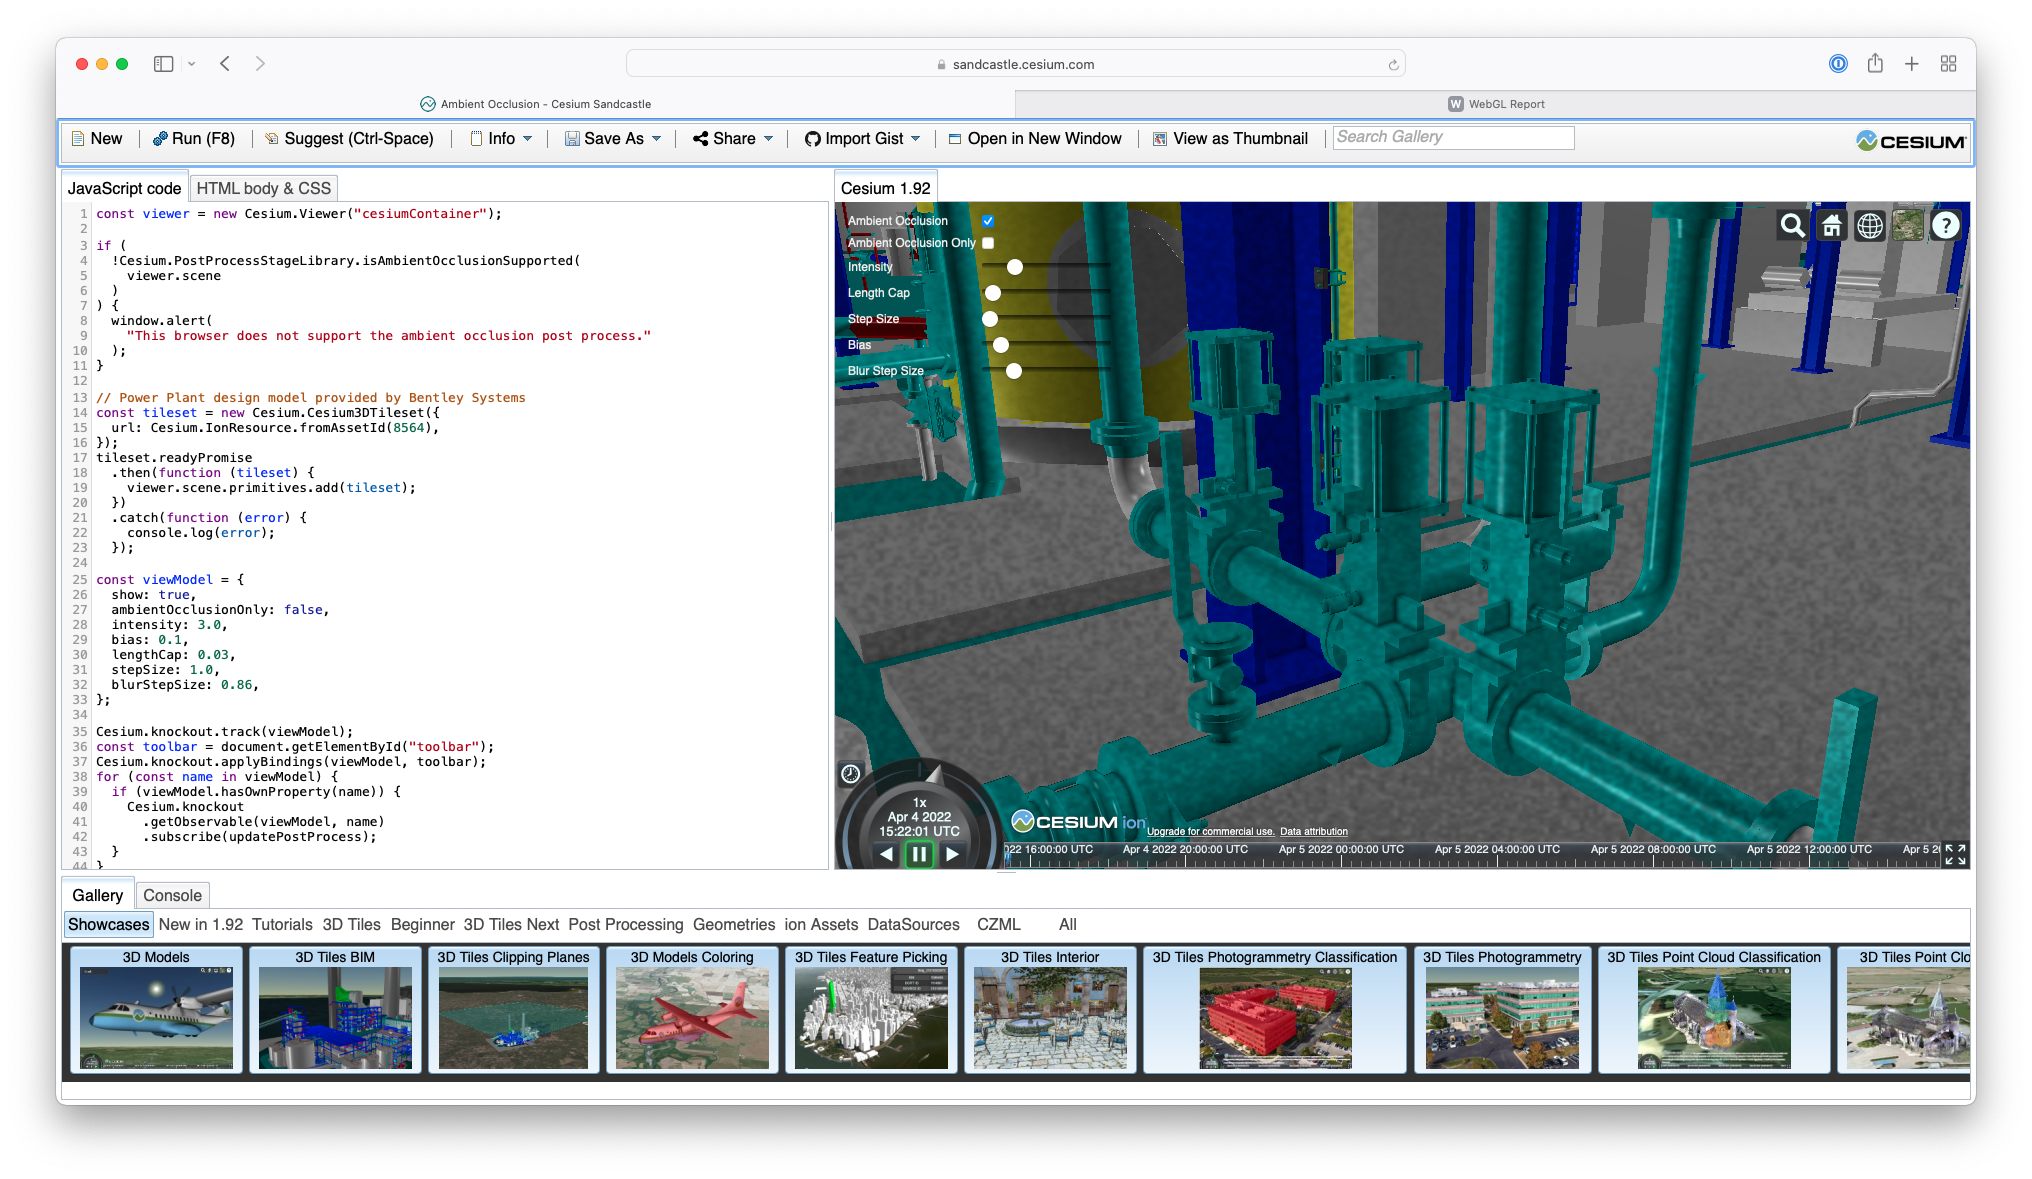Click the Home view button in viewer
Image resolution: width=2032 pixels, height=1179 pixels.
[1832, 226]
